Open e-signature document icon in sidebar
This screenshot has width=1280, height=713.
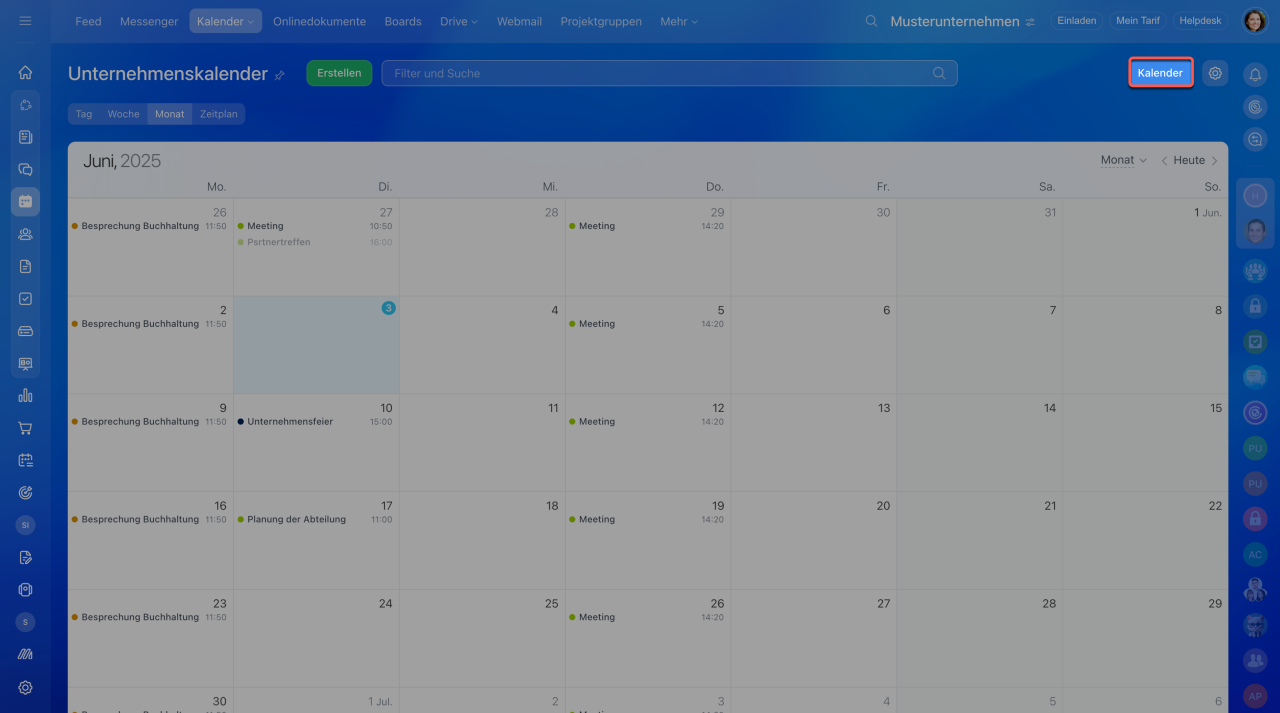click(x=25, y=557)
